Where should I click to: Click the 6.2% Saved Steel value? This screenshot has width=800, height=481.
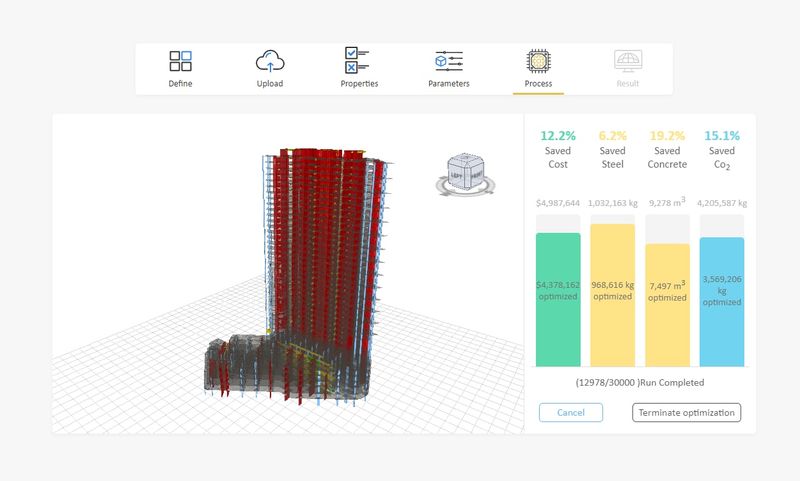click(x=612, y=136)
